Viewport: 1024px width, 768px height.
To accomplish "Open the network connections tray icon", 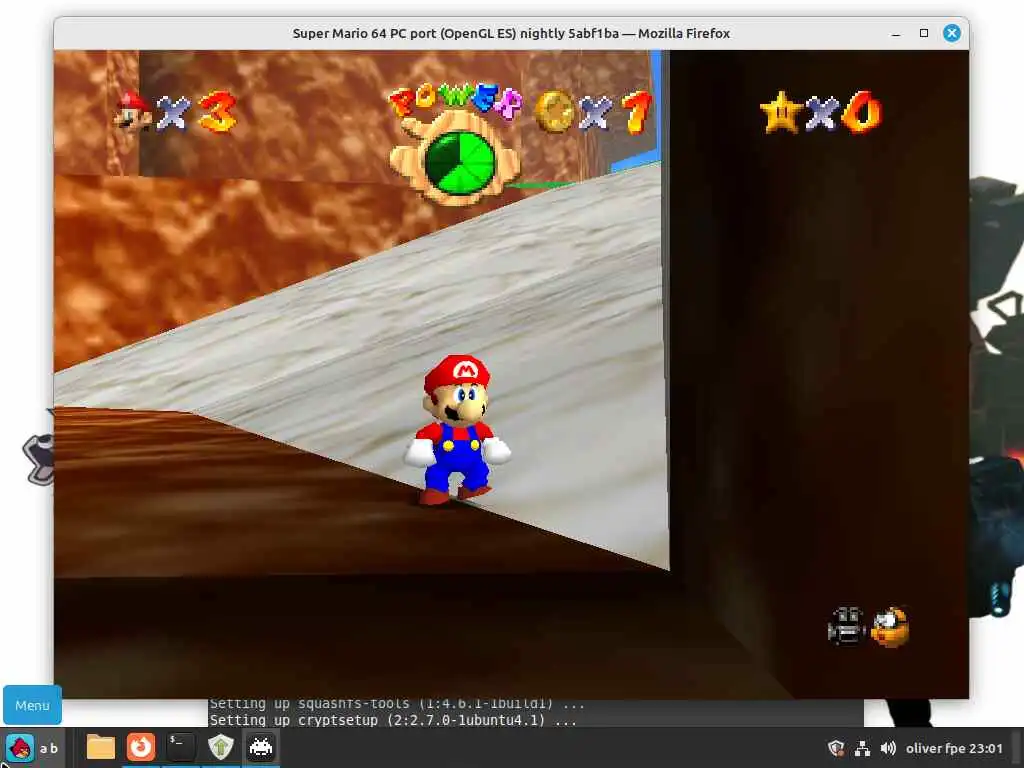I will pyautogui.click(x=862, y=748).
